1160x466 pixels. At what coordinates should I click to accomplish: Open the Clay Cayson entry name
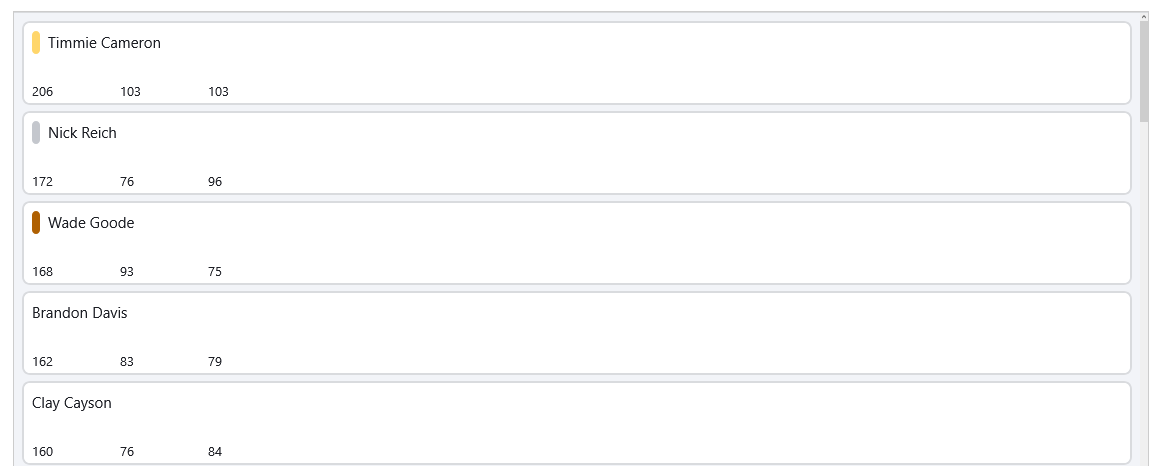coord(72,403)
